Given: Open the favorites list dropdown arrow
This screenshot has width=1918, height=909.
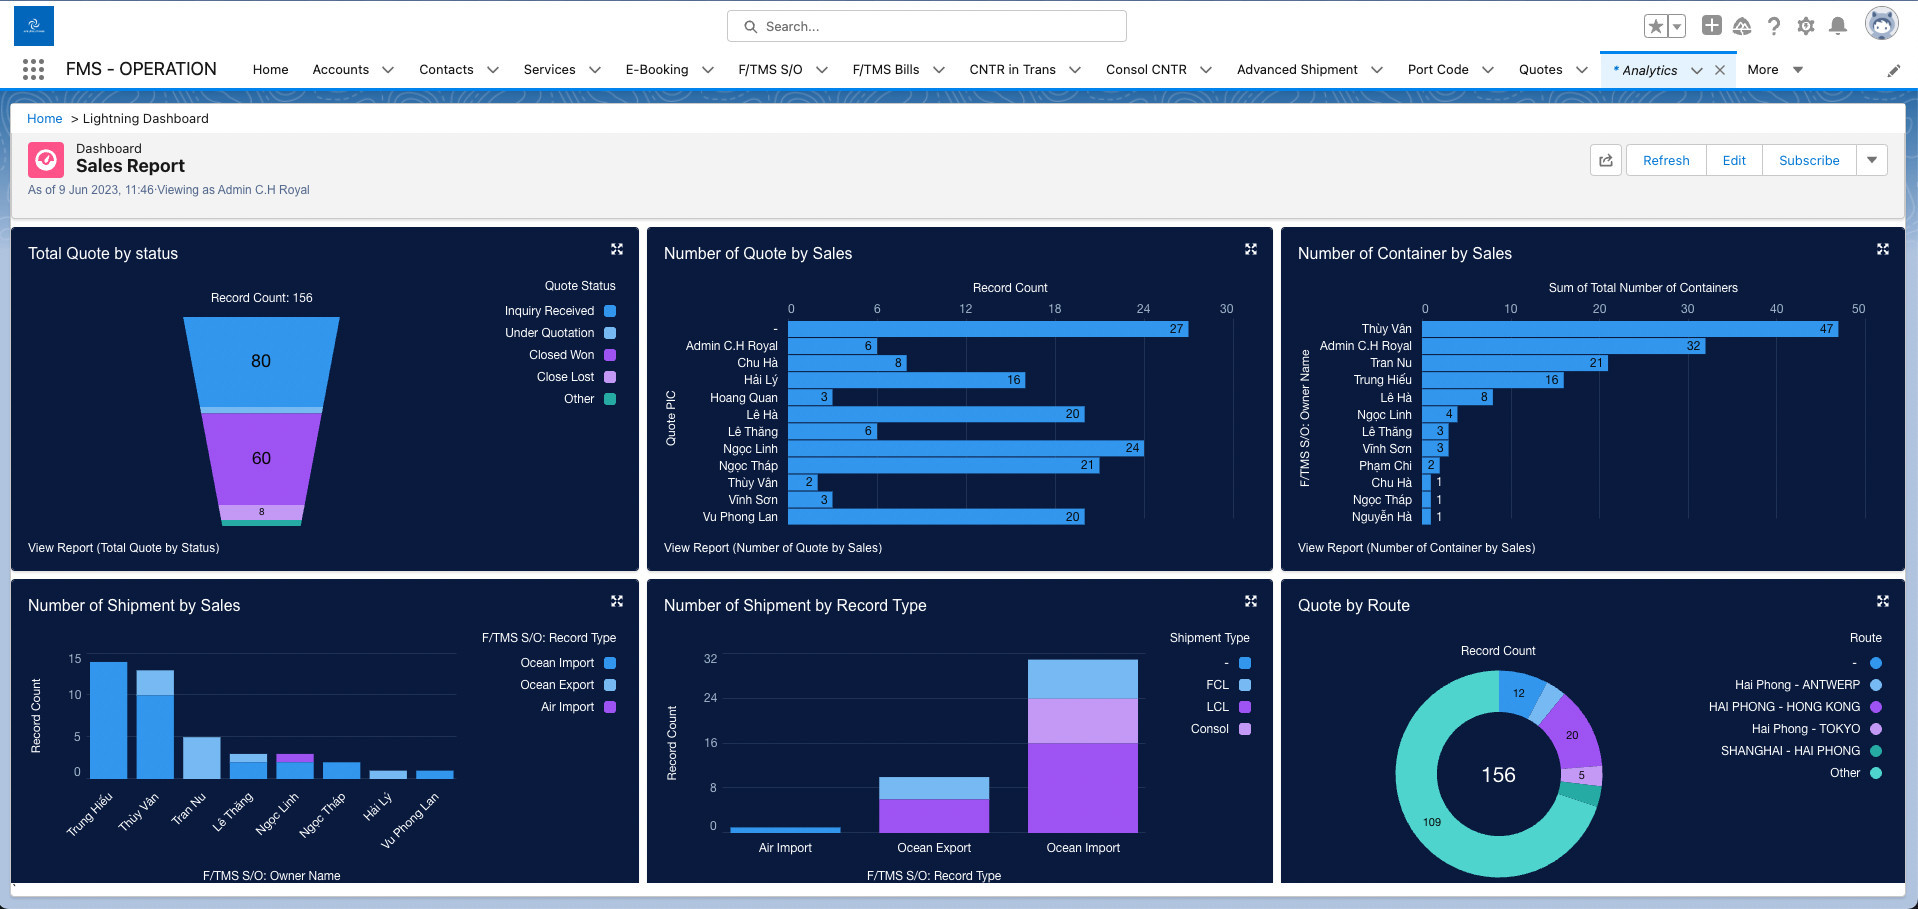Looking at the screenshot, I should [1678, 27].
